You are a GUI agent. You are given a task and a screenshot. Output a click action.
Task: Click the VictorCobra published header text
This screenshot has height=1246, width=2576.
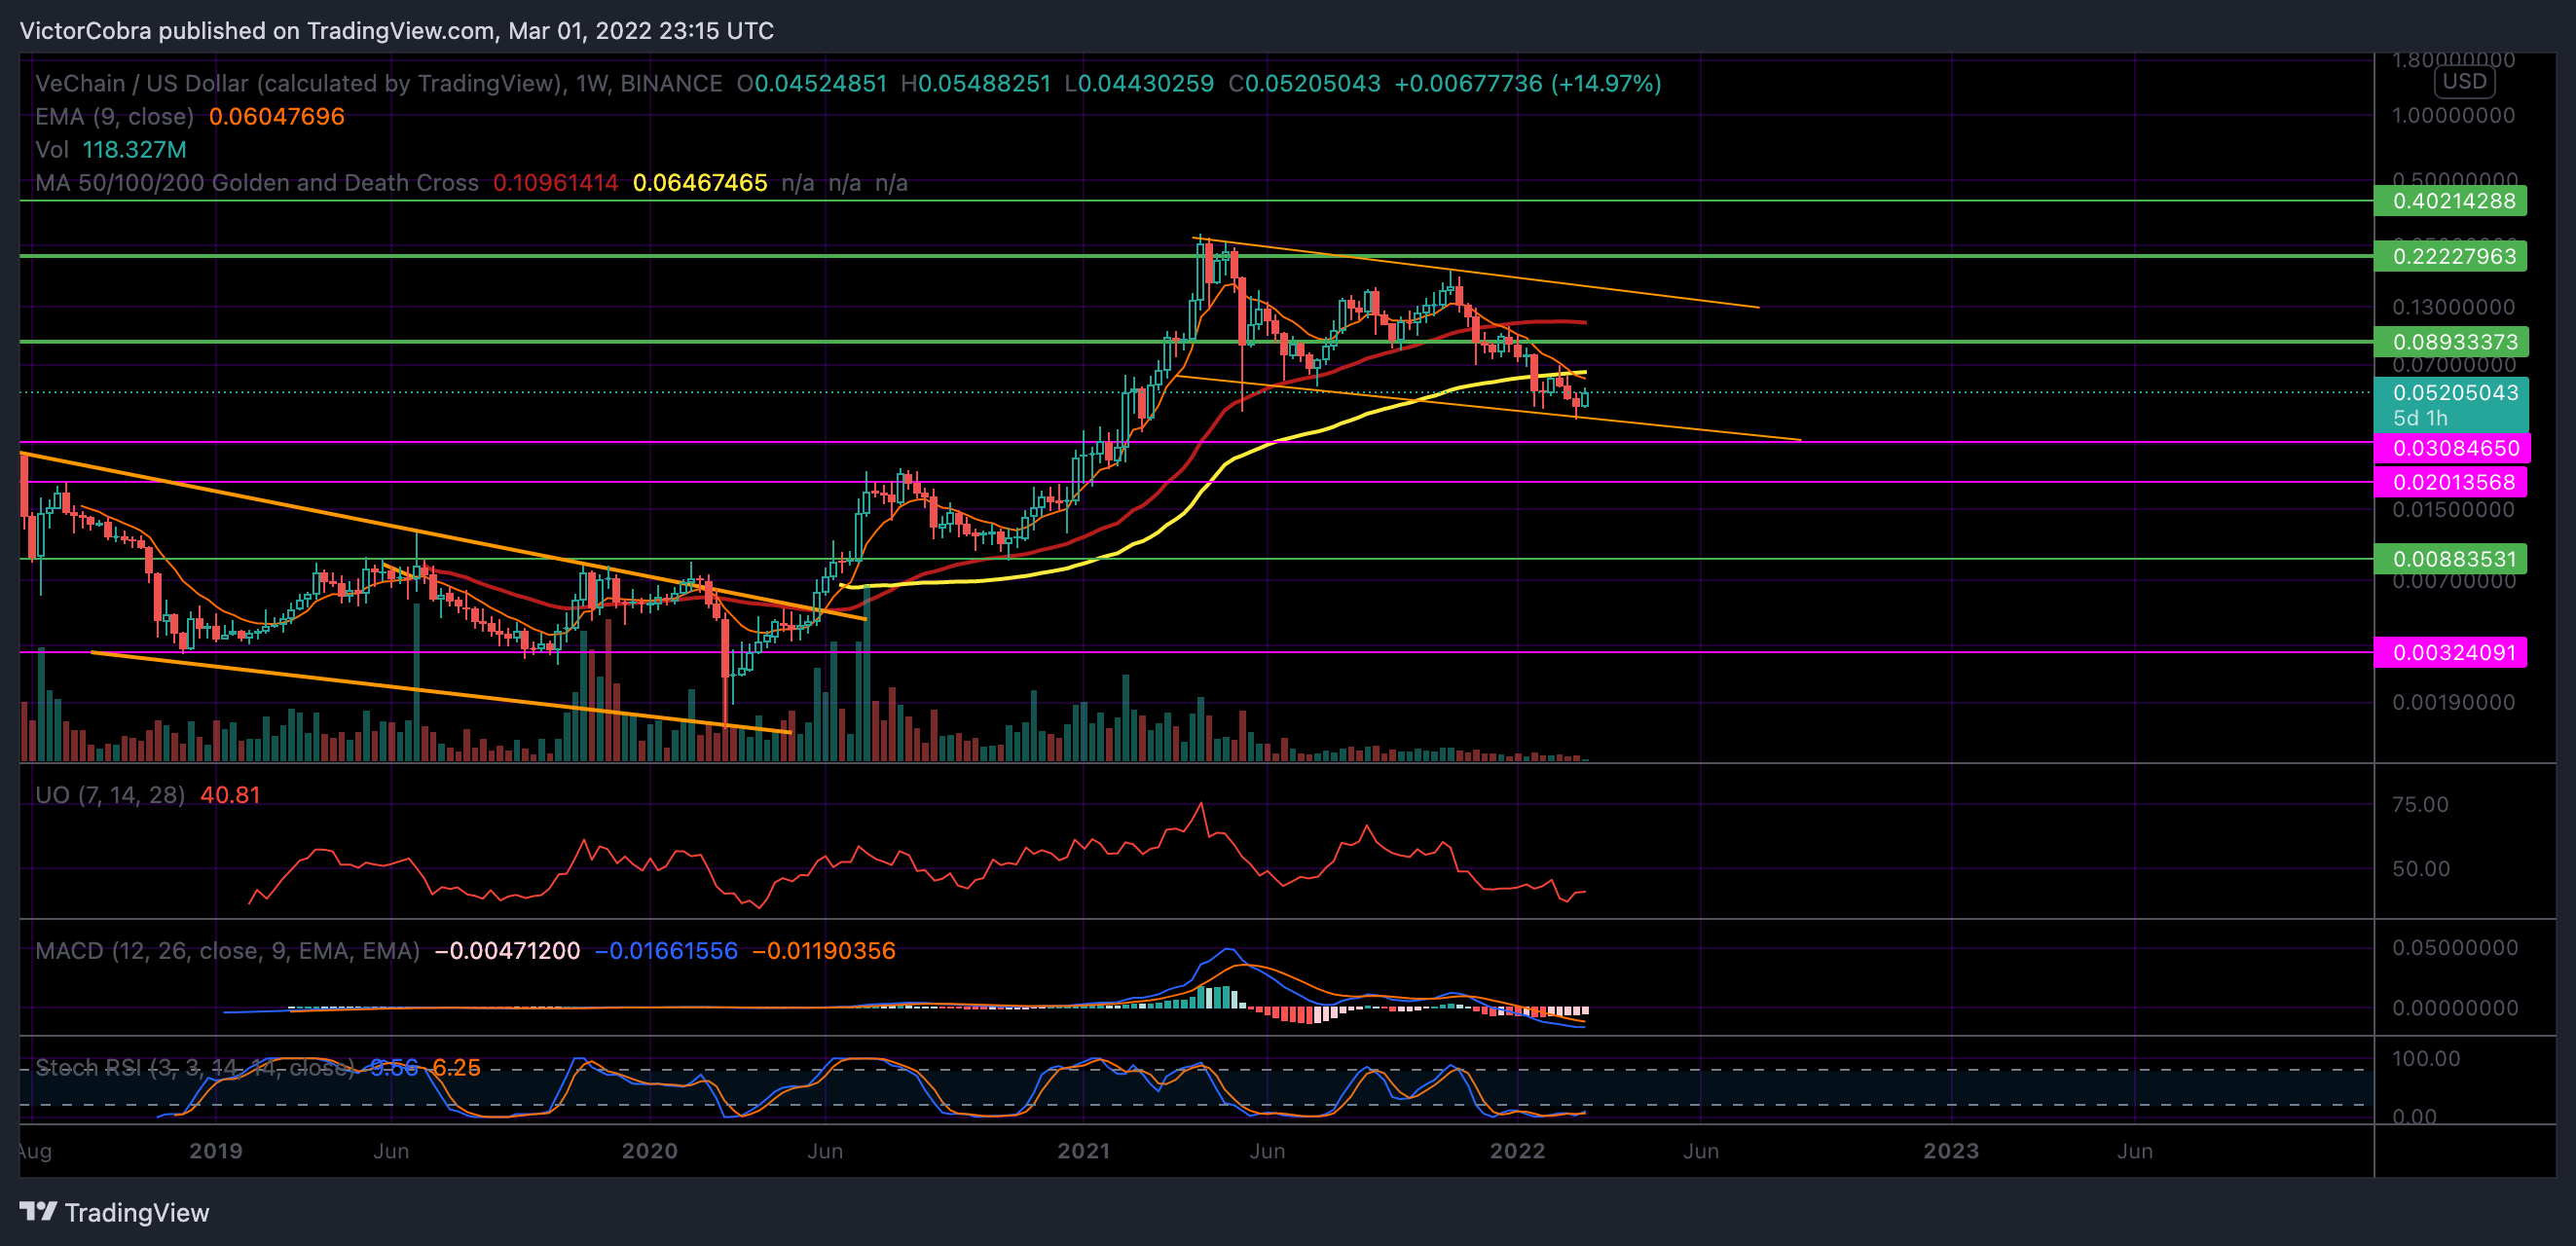pos(397,31)
